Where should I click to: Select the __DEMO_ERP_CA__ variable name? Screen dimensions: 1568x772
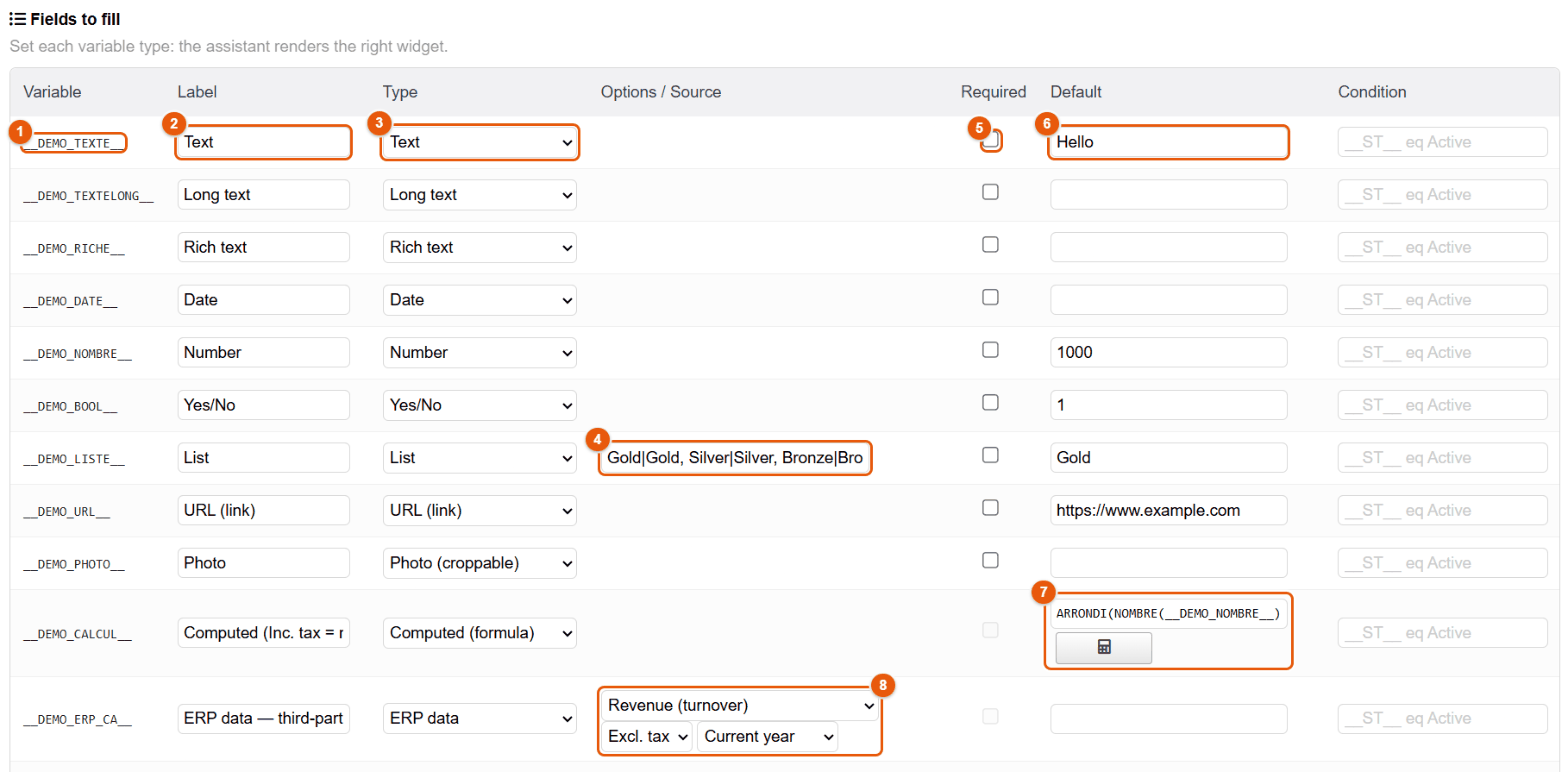(x=77, y=719)
